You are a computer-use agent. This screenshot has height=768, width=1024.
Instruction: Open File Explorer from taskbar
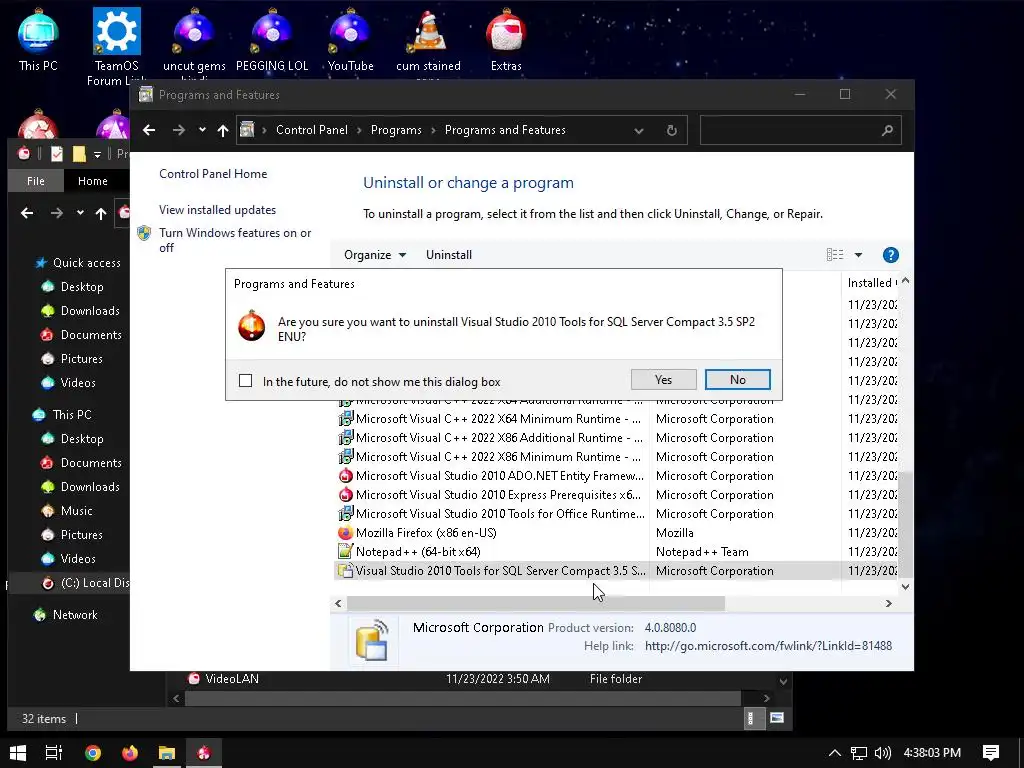(167, 752)
